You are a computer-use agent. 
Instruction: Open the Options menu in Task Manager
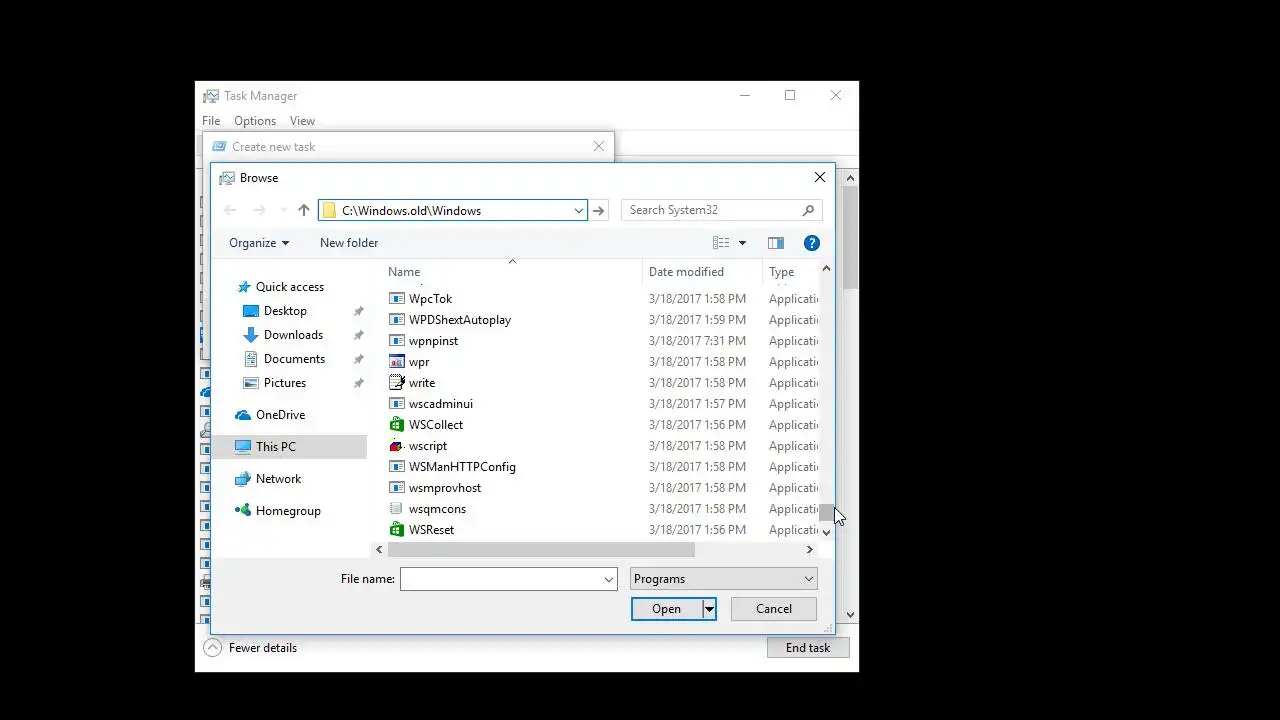tap(255, 121)
